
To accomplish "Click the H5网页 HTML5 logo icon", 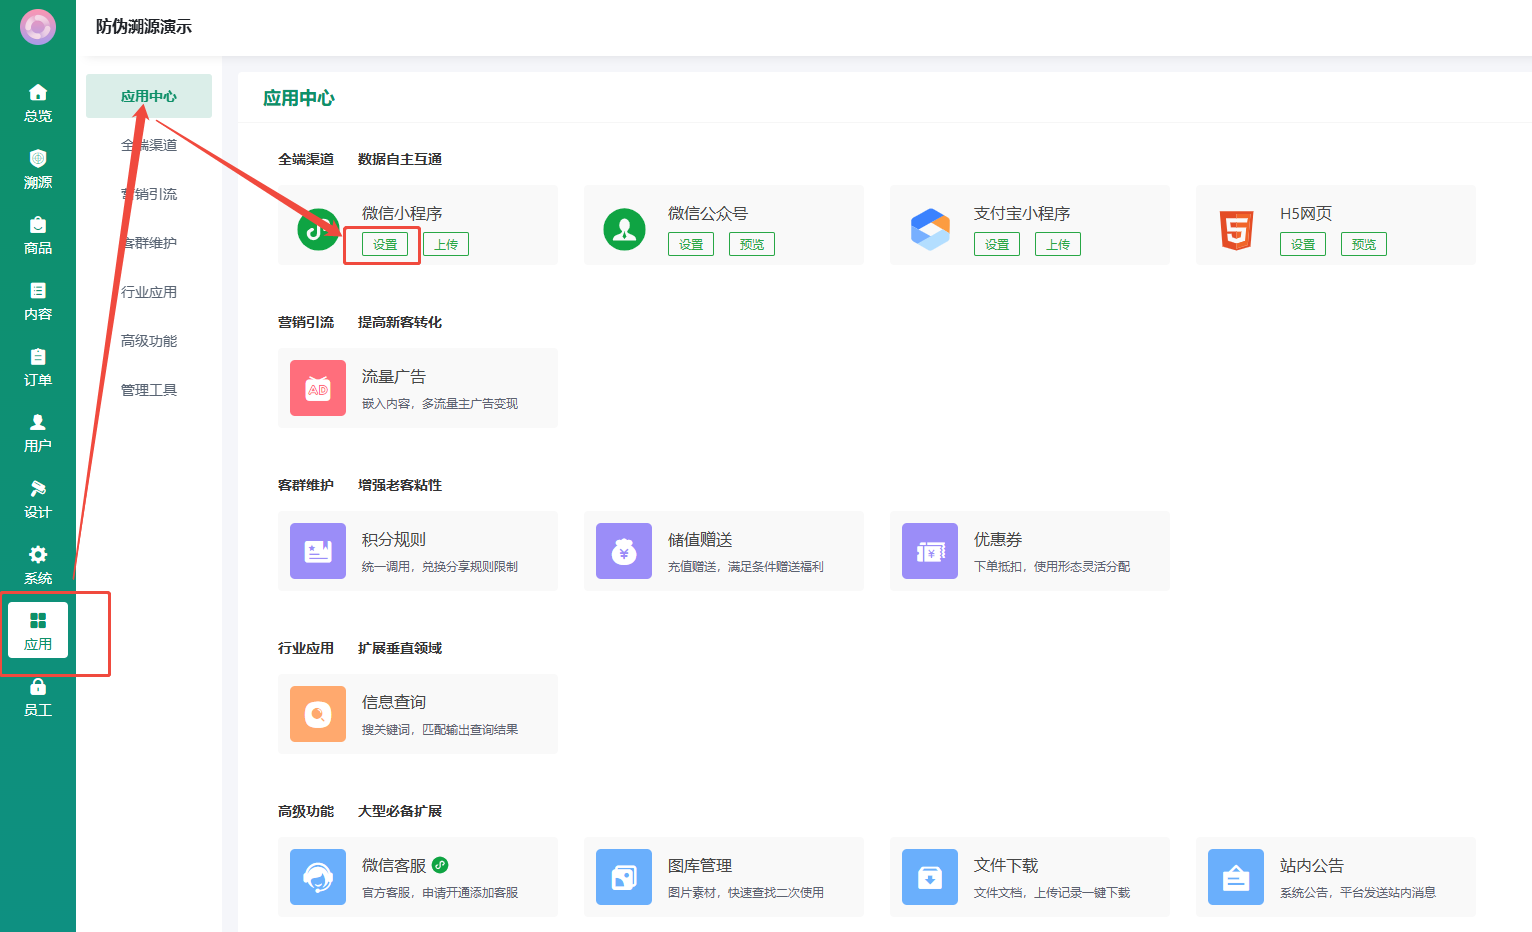I will point(1236,230).
